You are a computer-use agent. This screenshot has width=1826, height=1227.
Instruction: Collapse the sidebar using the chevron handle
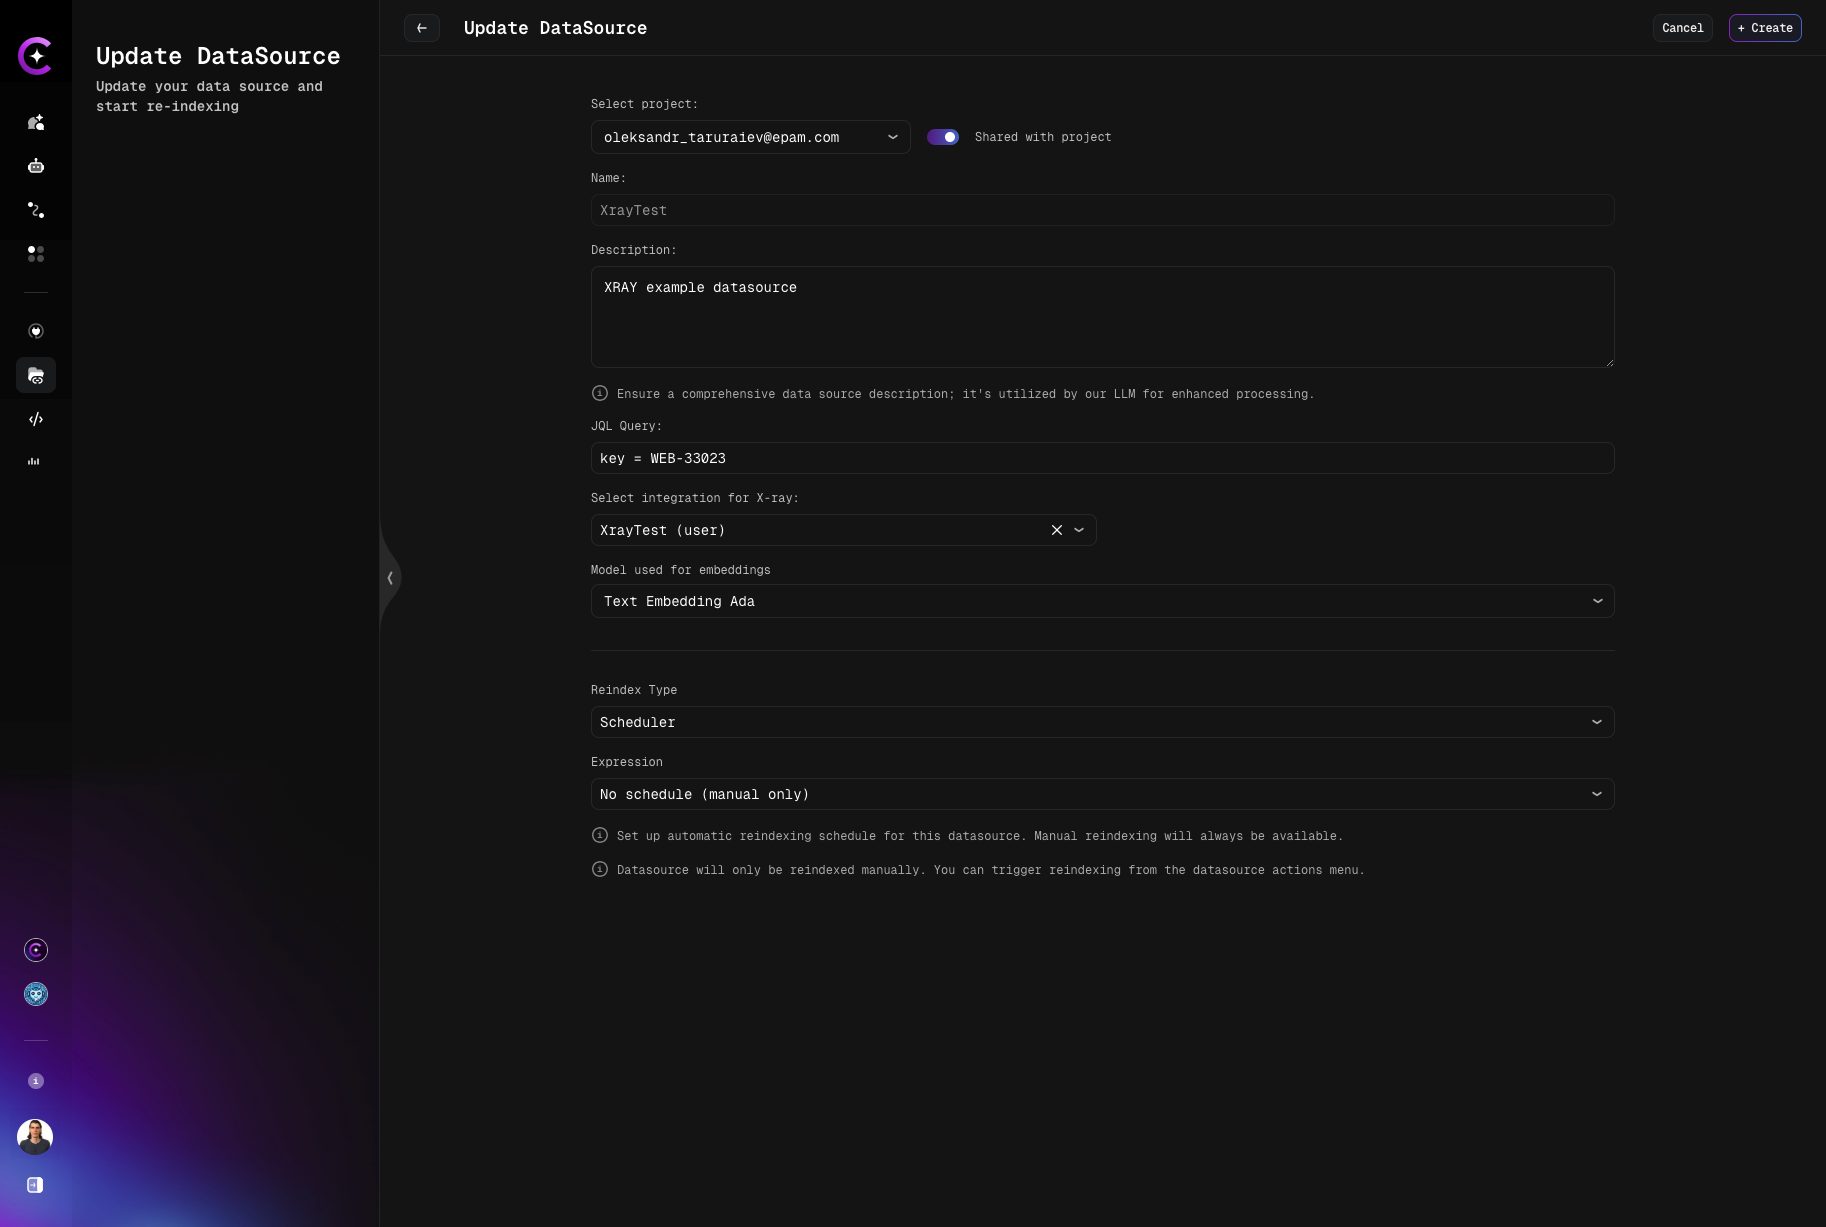coord(390,578)
